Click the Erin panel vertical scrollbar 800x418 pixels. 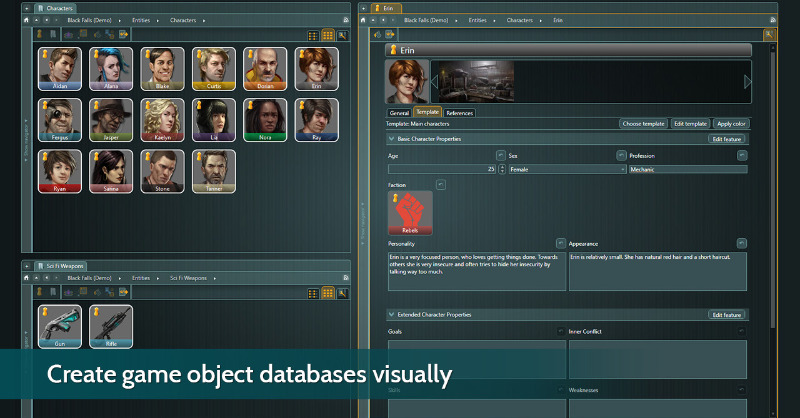click(773, 189)
